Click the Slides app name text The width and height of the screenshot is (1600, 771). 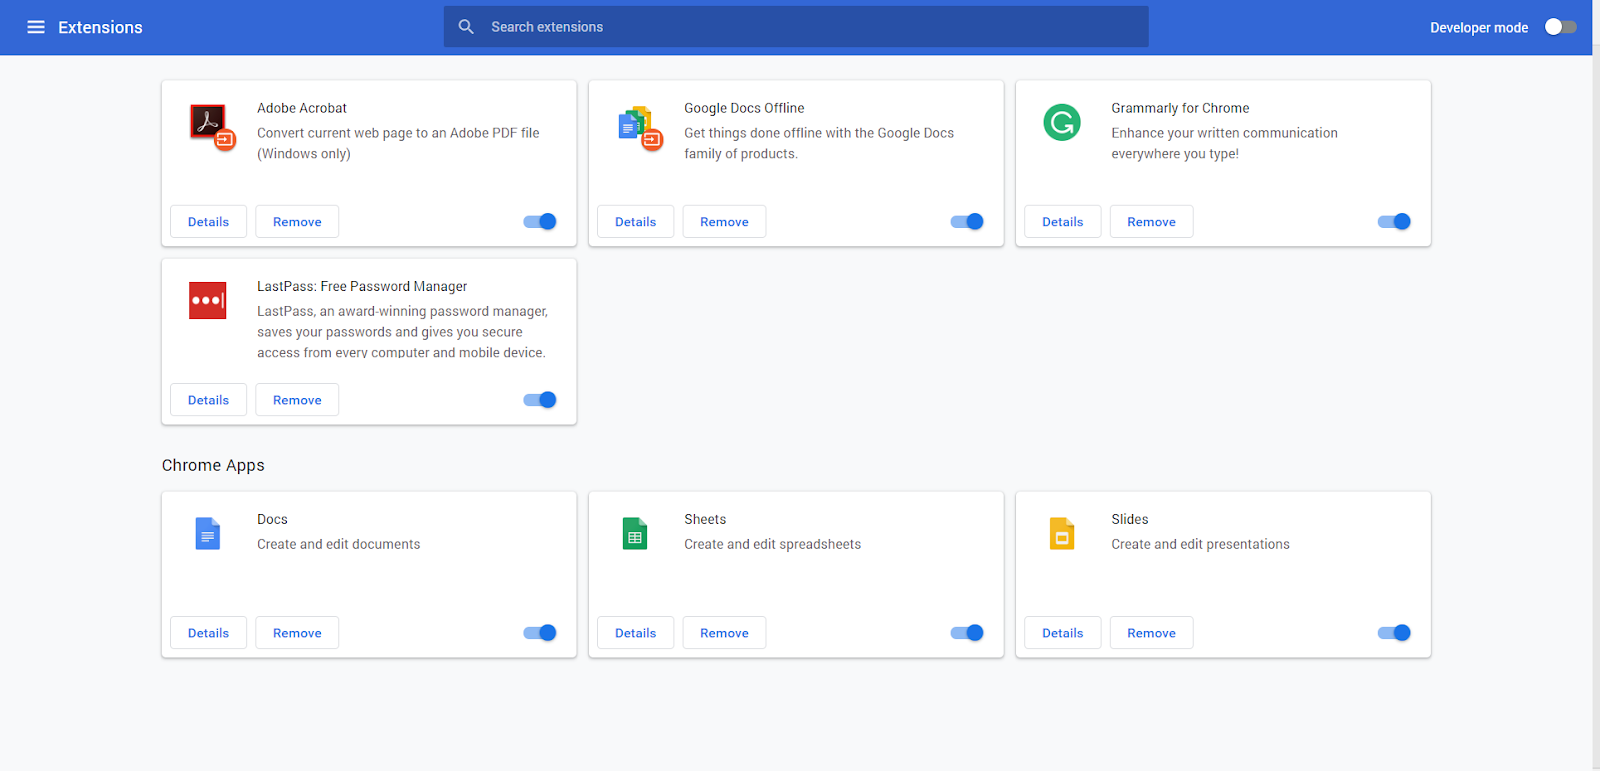[1130, 519]
